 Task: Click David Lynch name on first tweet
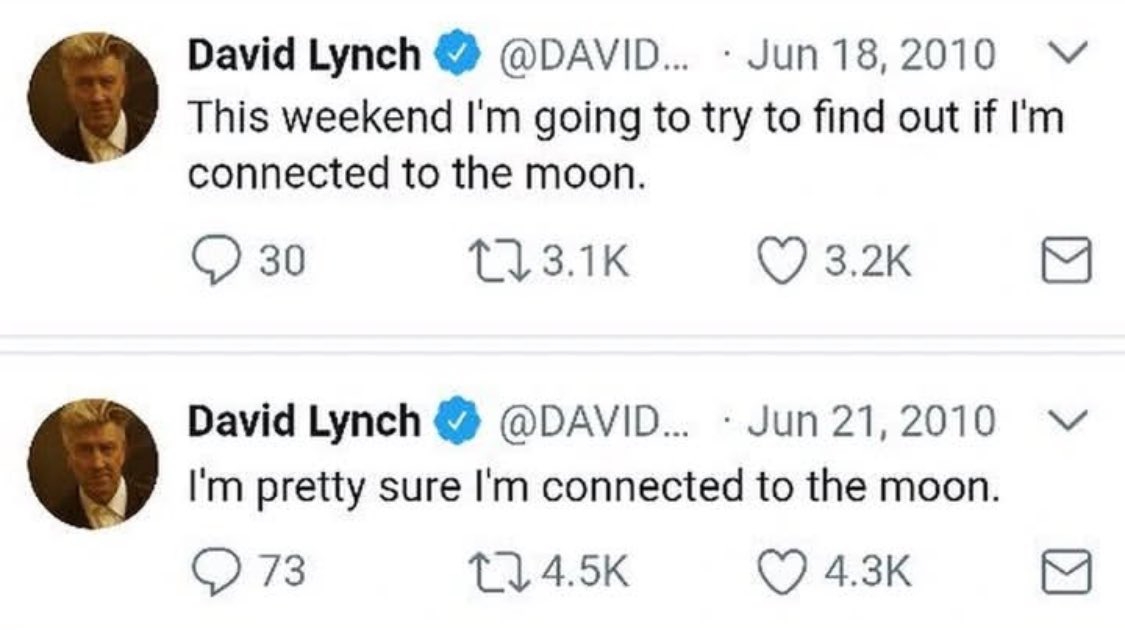point(304,56)
